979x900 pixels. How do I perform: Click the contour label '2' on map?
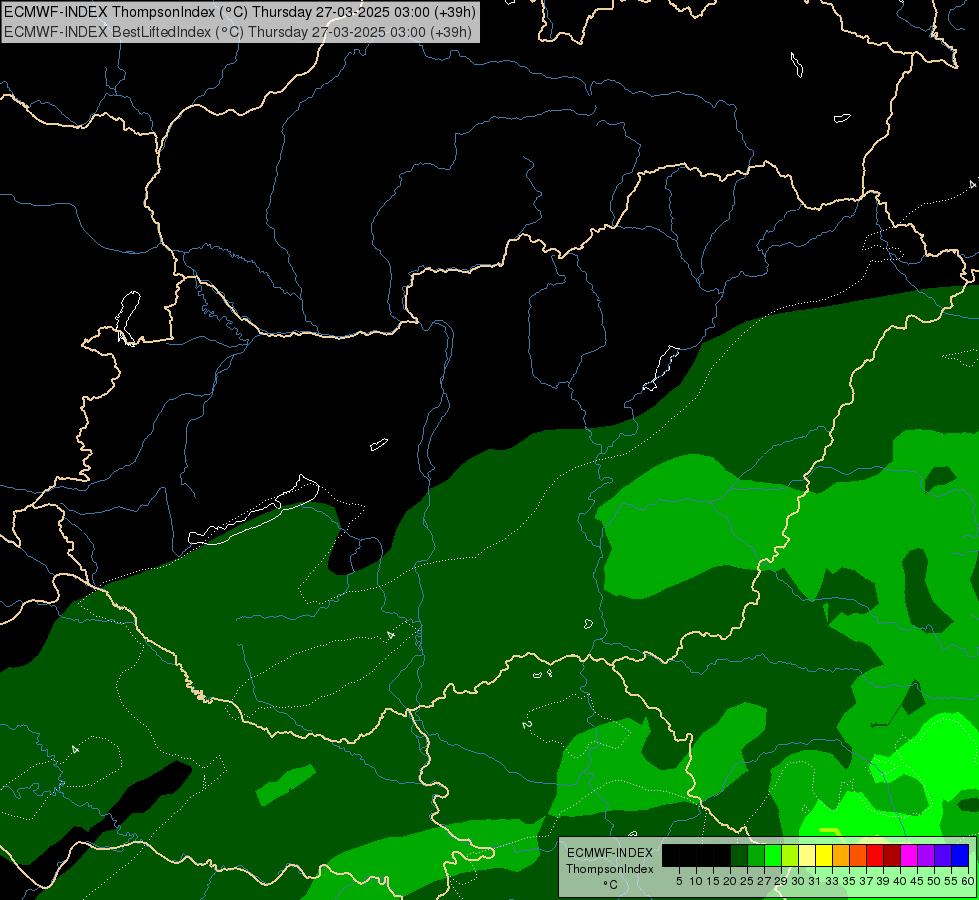click(x=526, y=724)
